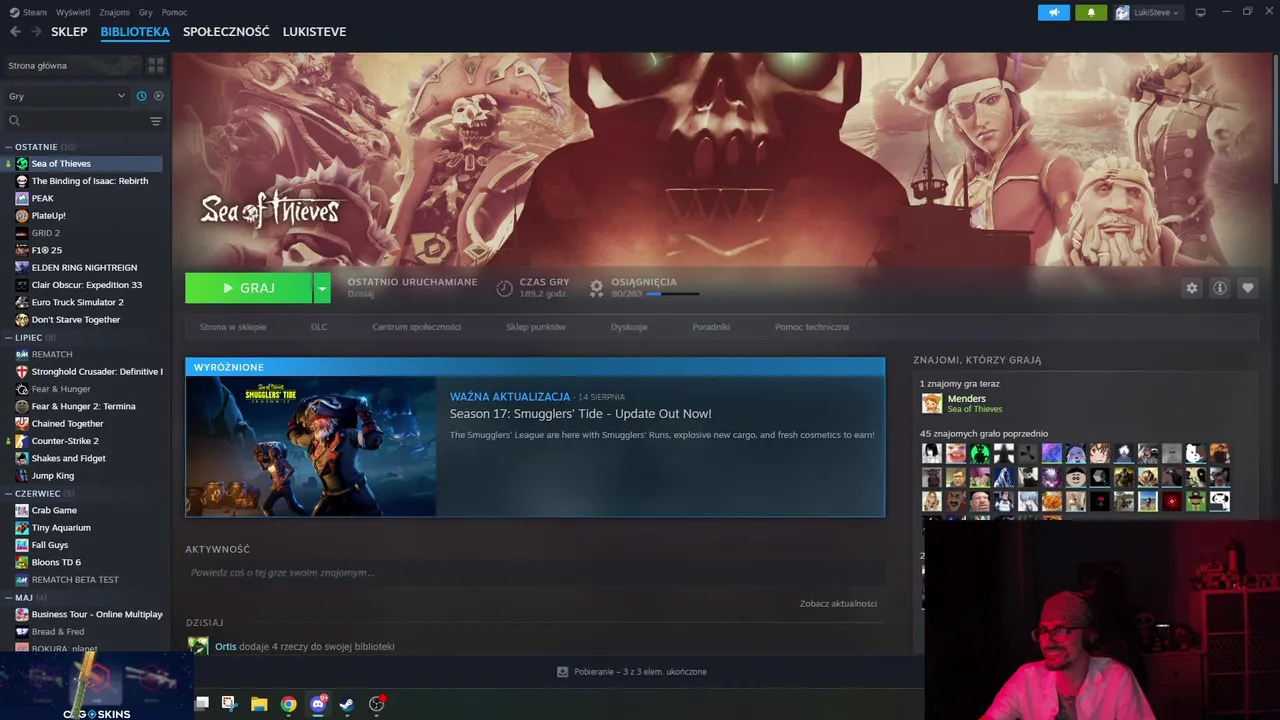Click the activity comment input field
Viewport: 1280px width, 720px height.
535,573
